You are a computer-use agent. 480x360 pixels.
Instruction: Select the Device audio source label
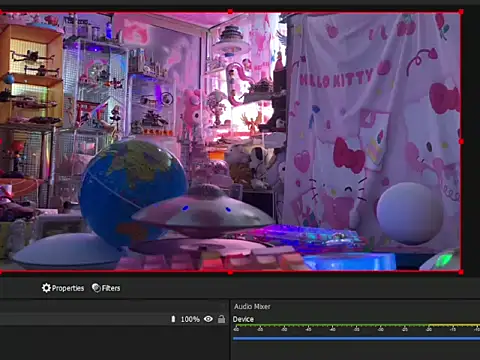click(x=243, y=319)
